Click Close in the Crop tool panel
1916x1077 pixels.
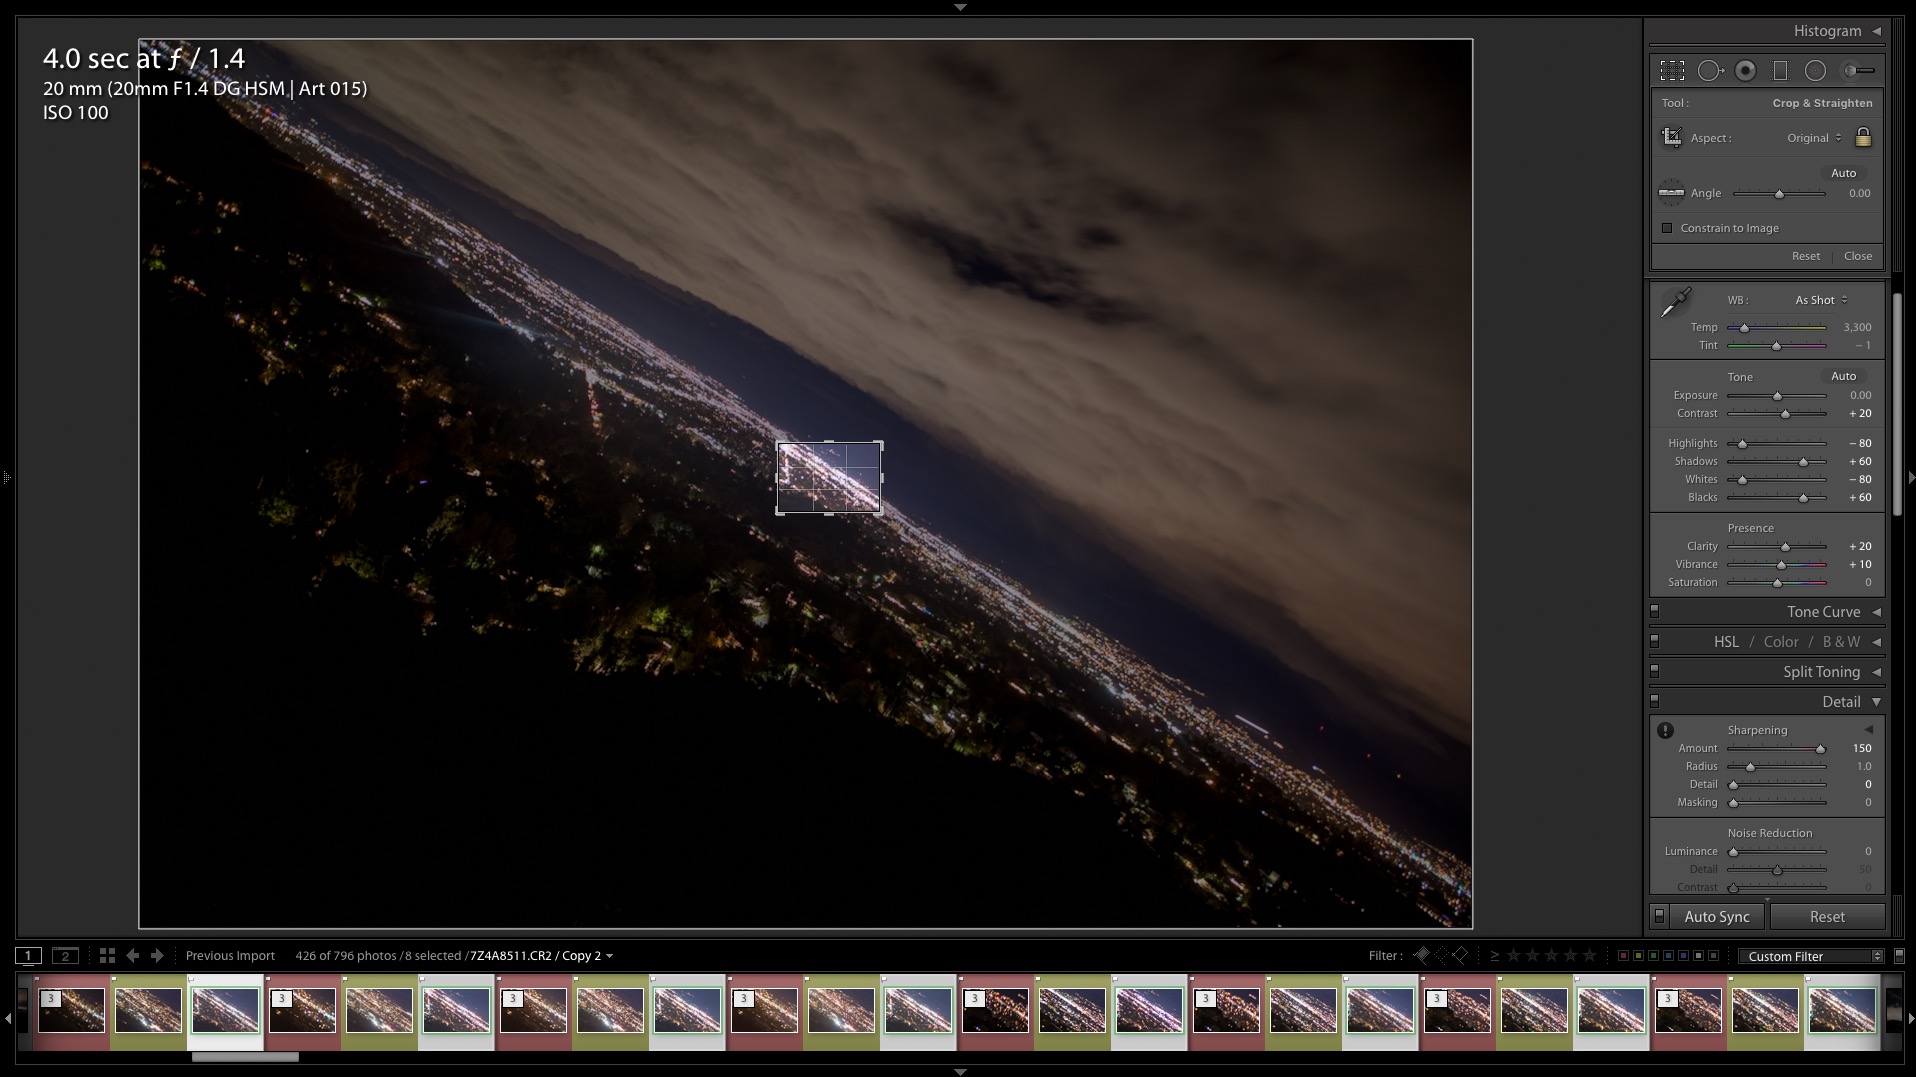[1858, 256]
